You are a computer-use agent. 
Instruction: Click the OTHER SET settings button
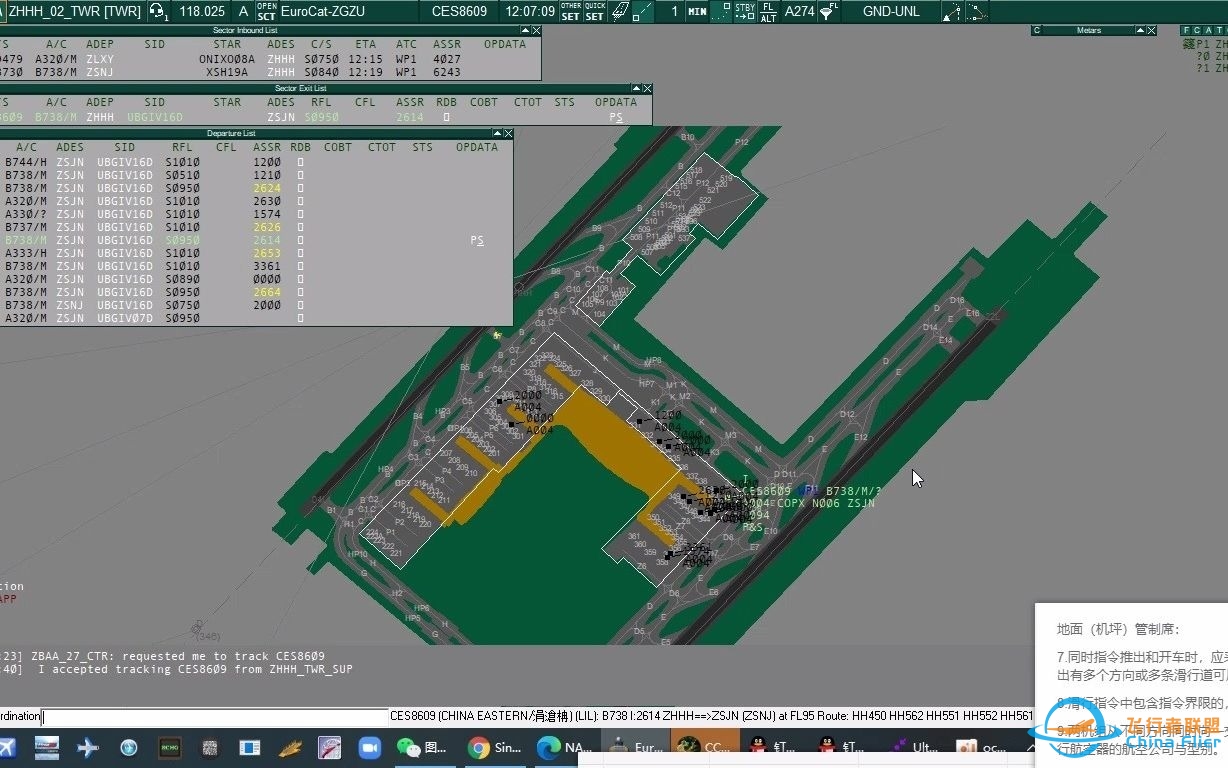pos(570,12)
